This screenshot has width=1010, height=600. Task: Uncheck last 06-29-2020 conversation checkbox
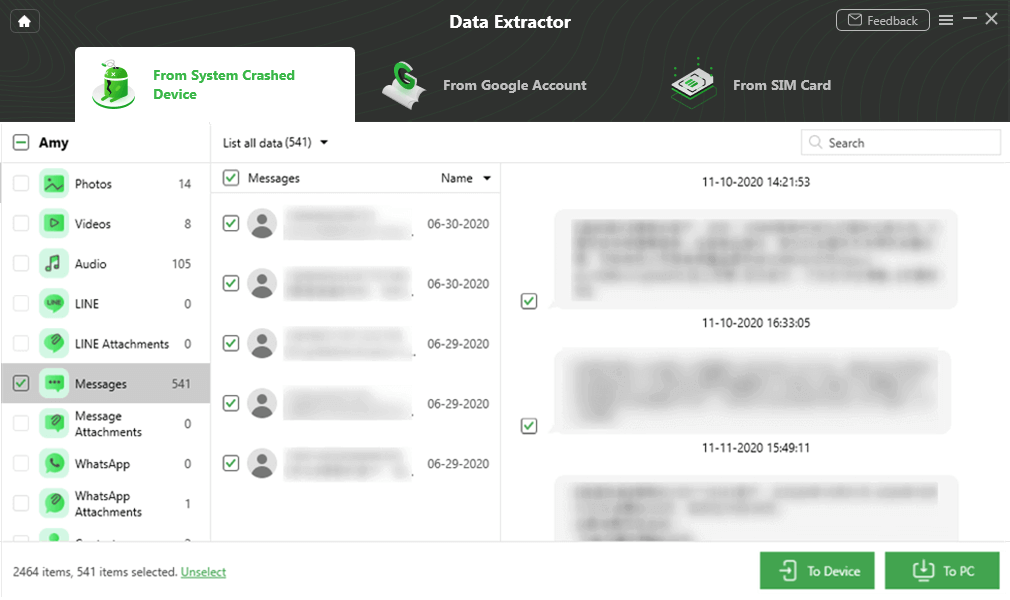(231, 463)
